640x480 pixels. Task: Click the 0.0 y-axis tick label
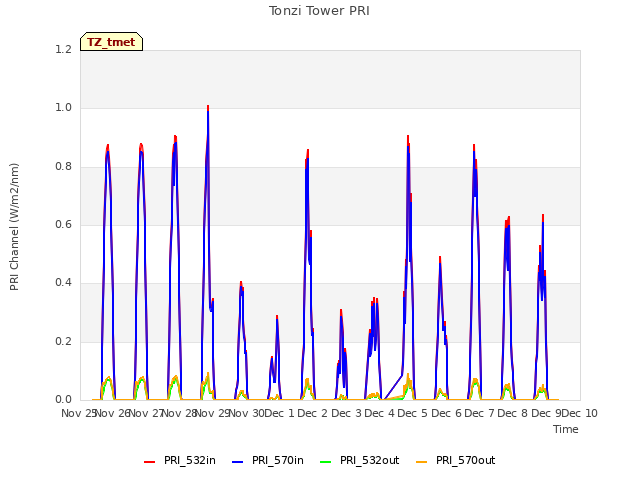(x=63, y=400)
